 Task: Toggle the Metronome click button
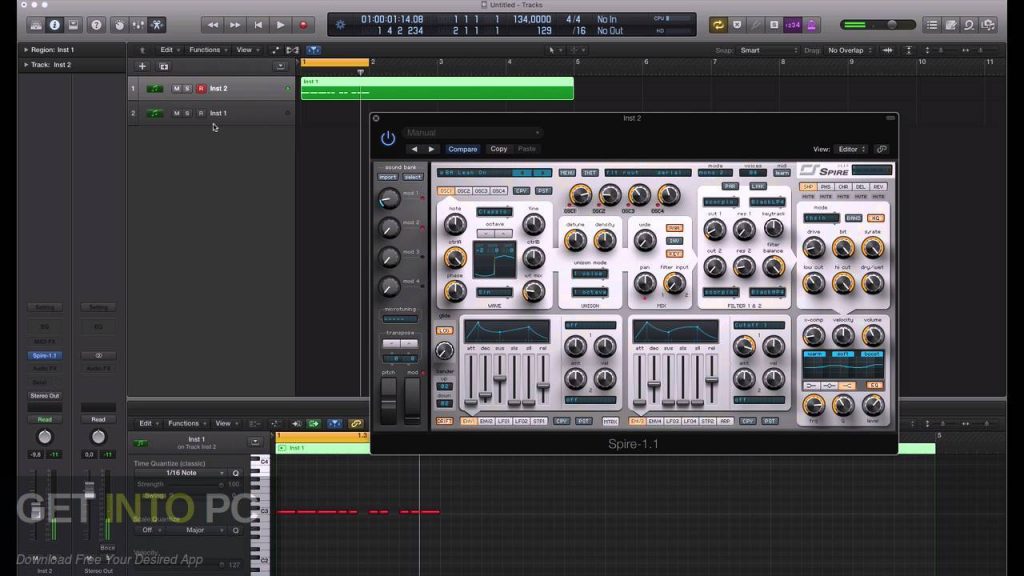click(x=811, y=25)
